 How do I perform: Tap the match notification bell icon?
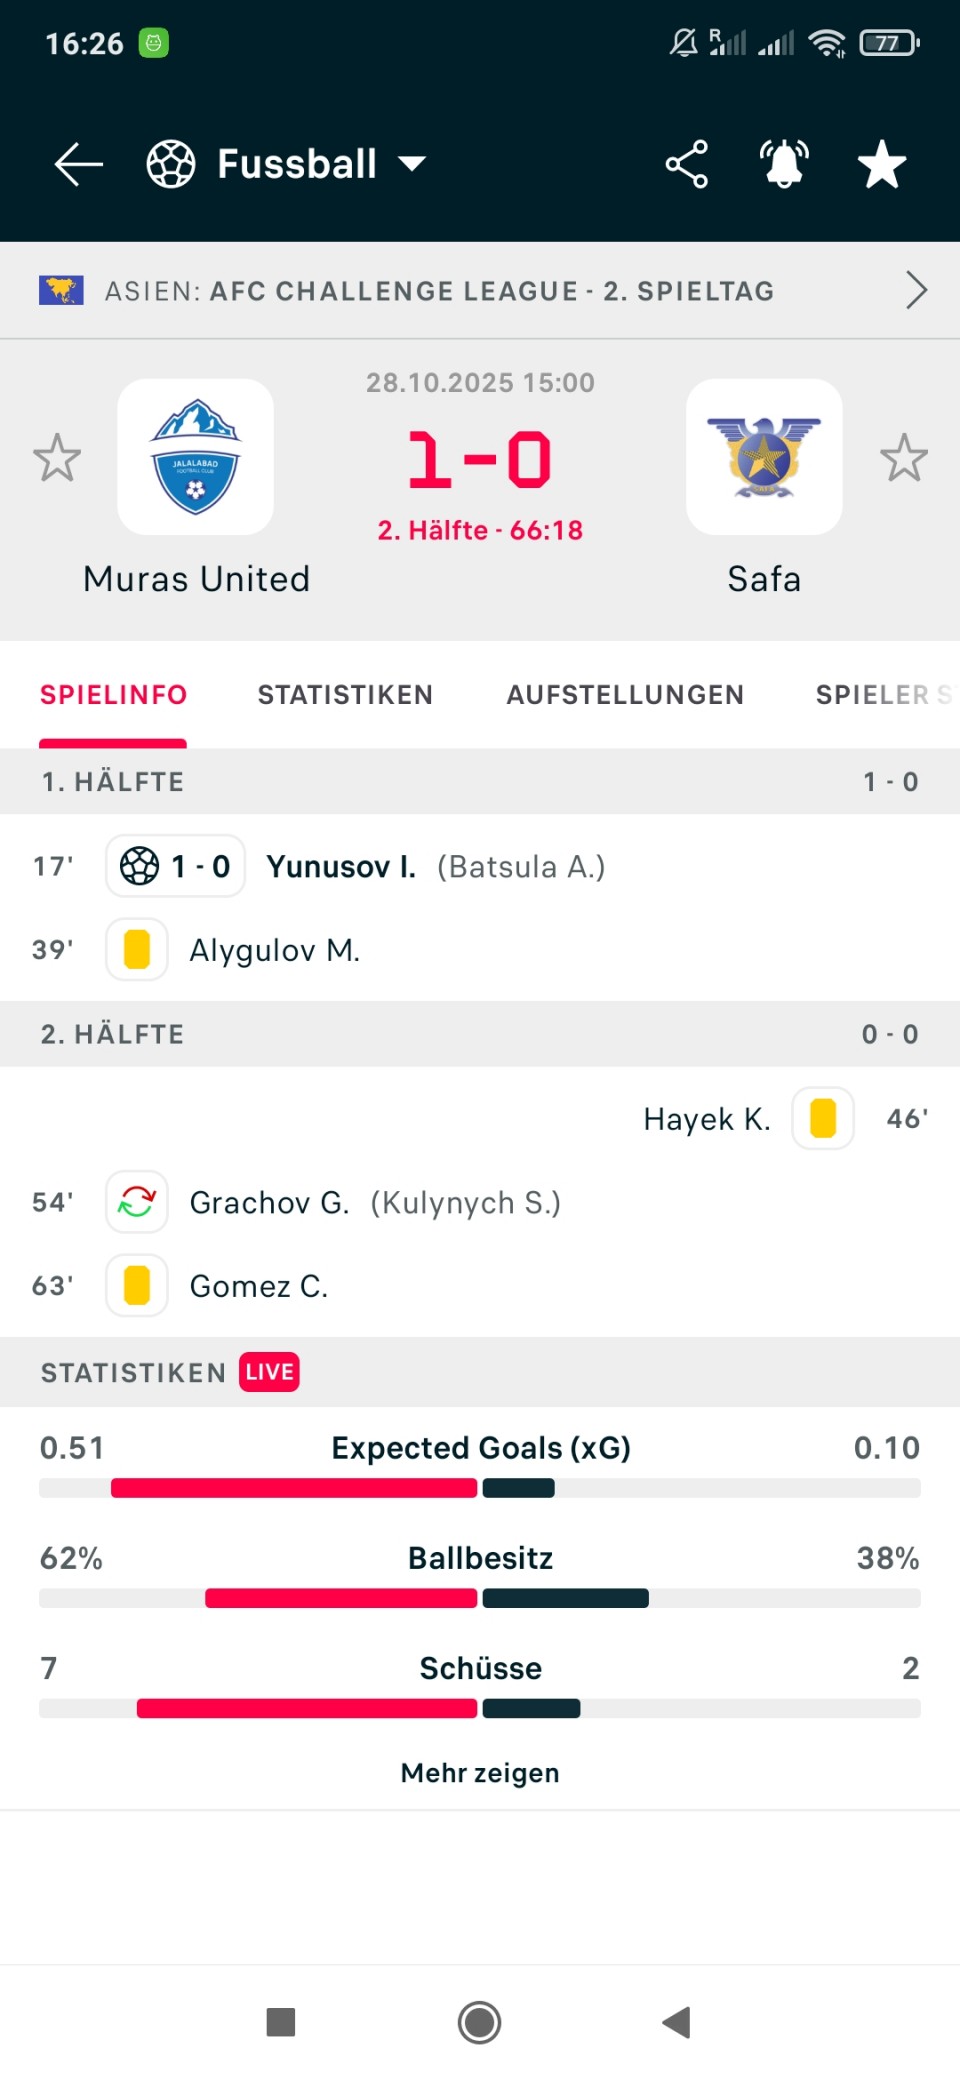pyautogui.click(x=784, y=165)
